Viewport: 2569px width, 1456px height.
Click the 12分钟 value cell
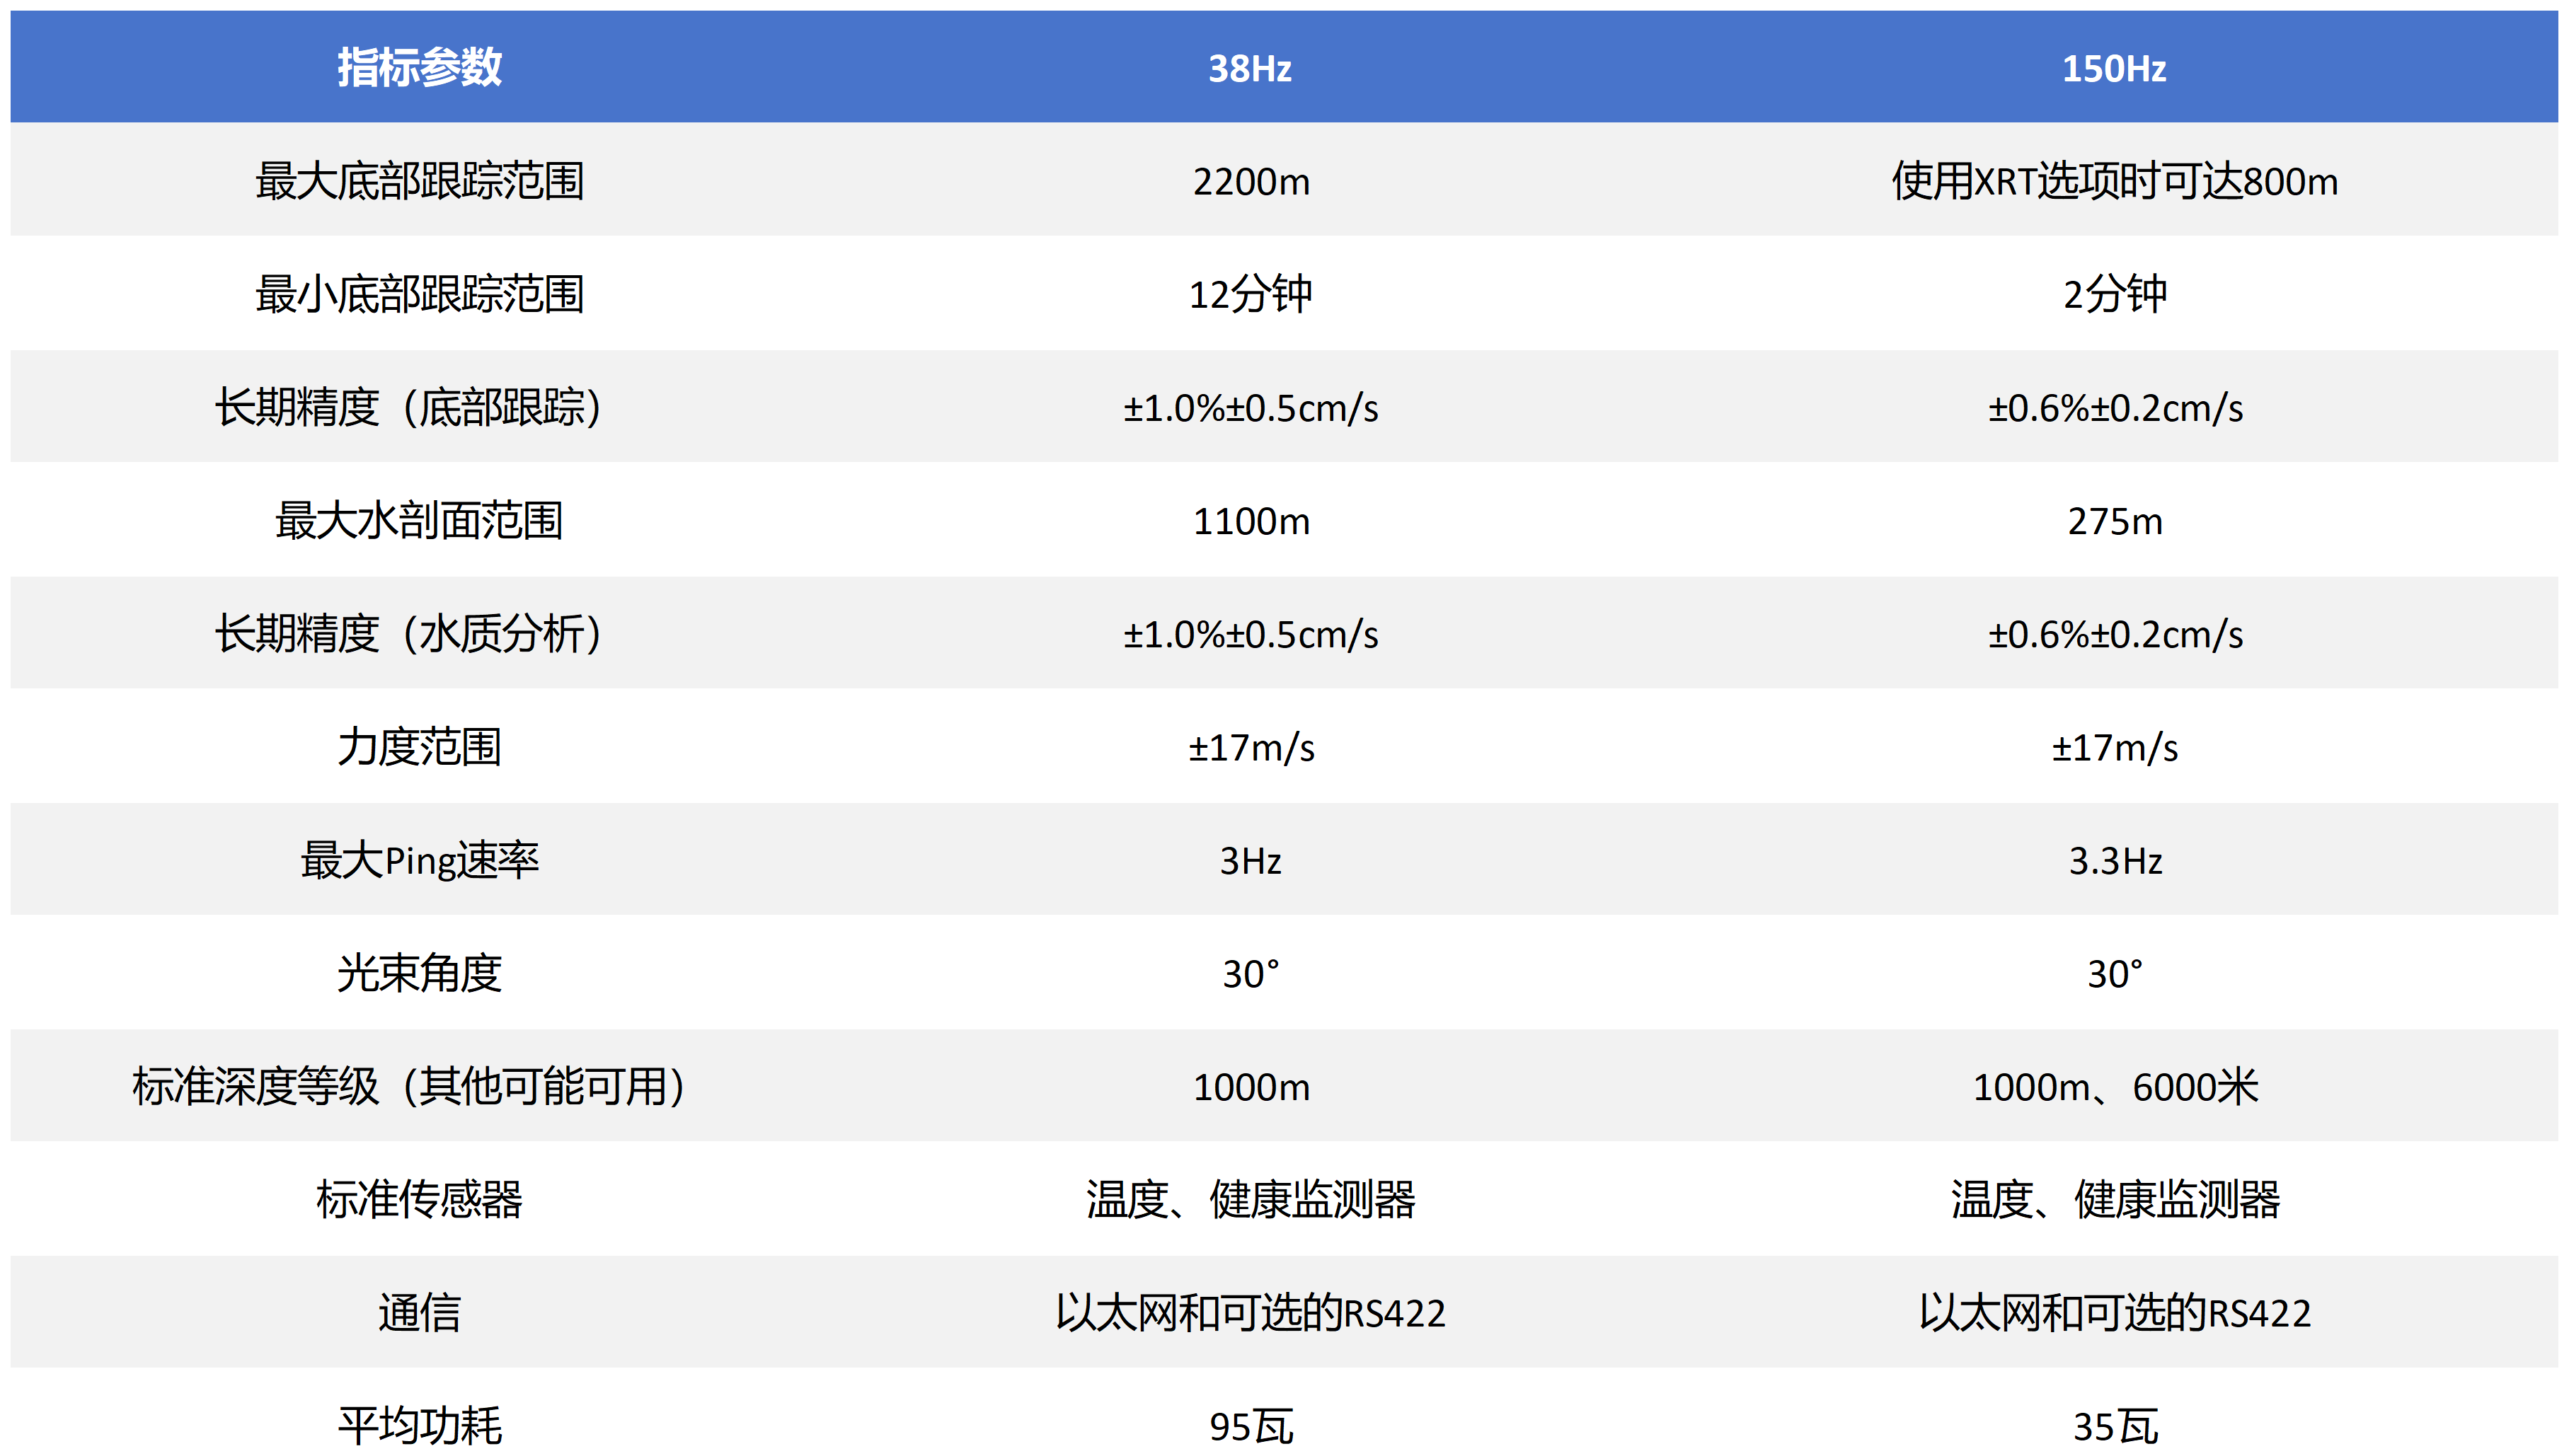coord(1250,294)
